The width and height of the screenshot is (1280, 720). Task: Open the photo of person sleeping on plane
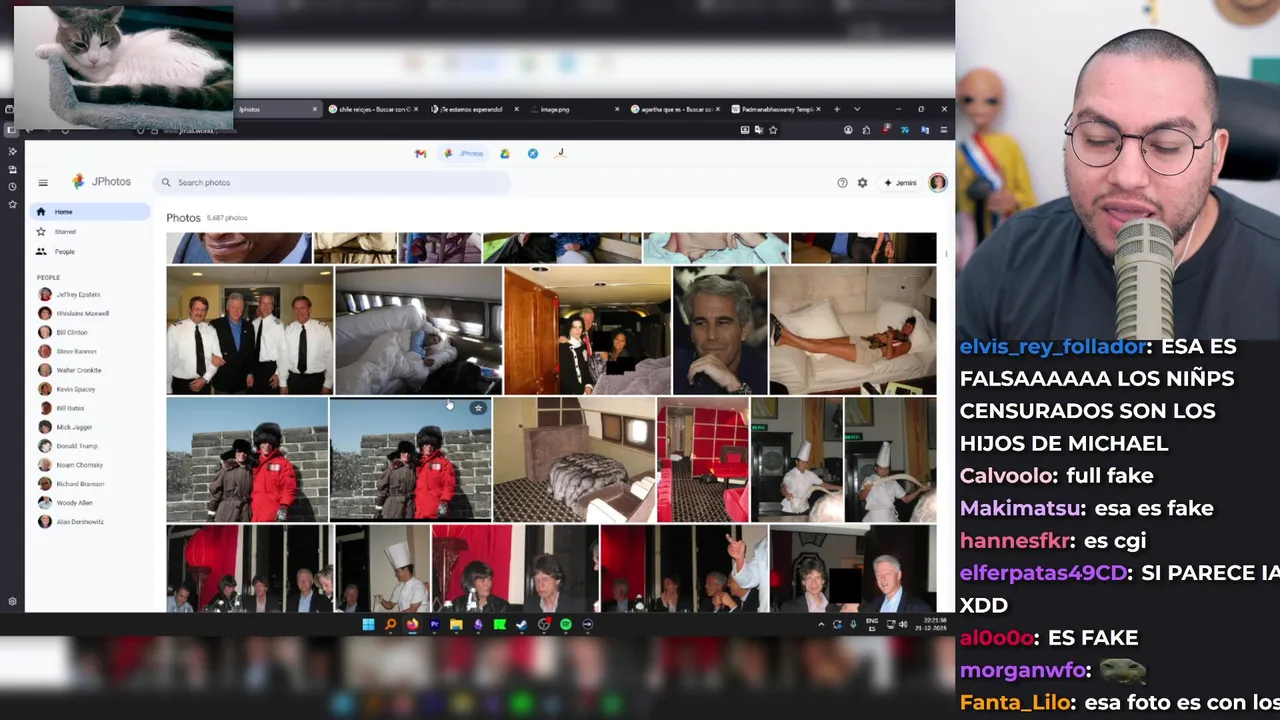click(418, 330)
